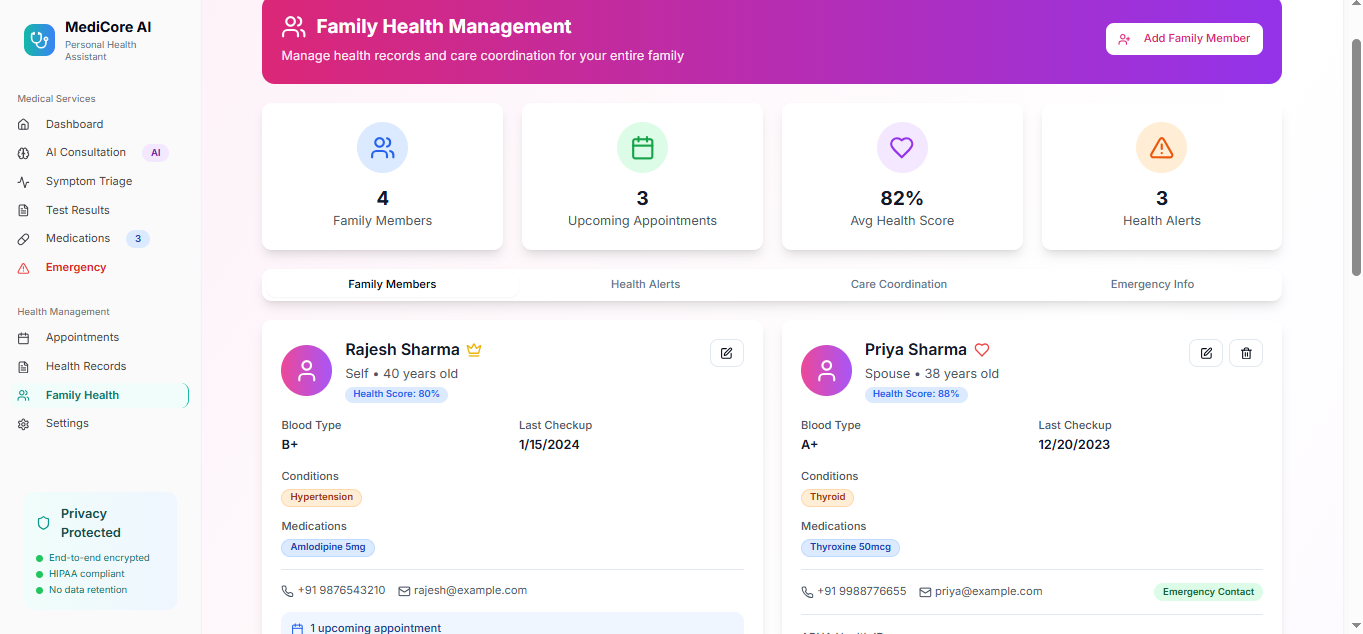Click the Thyroxine 50mcg medication tag
The height and width of the screenshot is (634, 1363).
[x=851, y=547]
